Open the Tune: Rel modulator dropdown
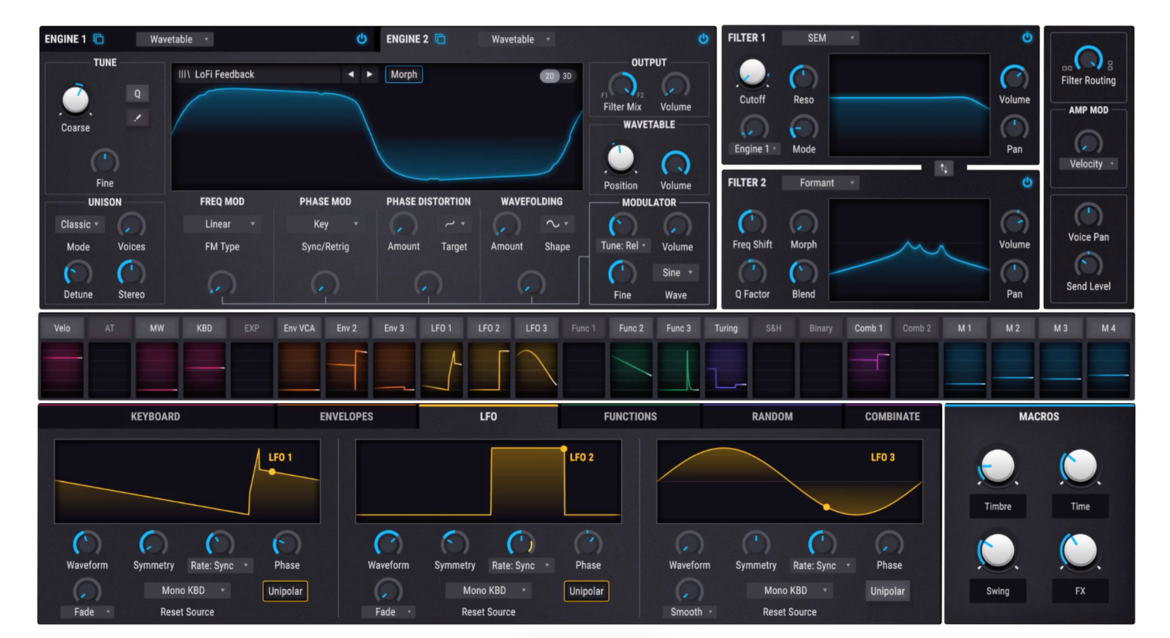Viewport: 1170px width, 638px height. click(623, 245)
